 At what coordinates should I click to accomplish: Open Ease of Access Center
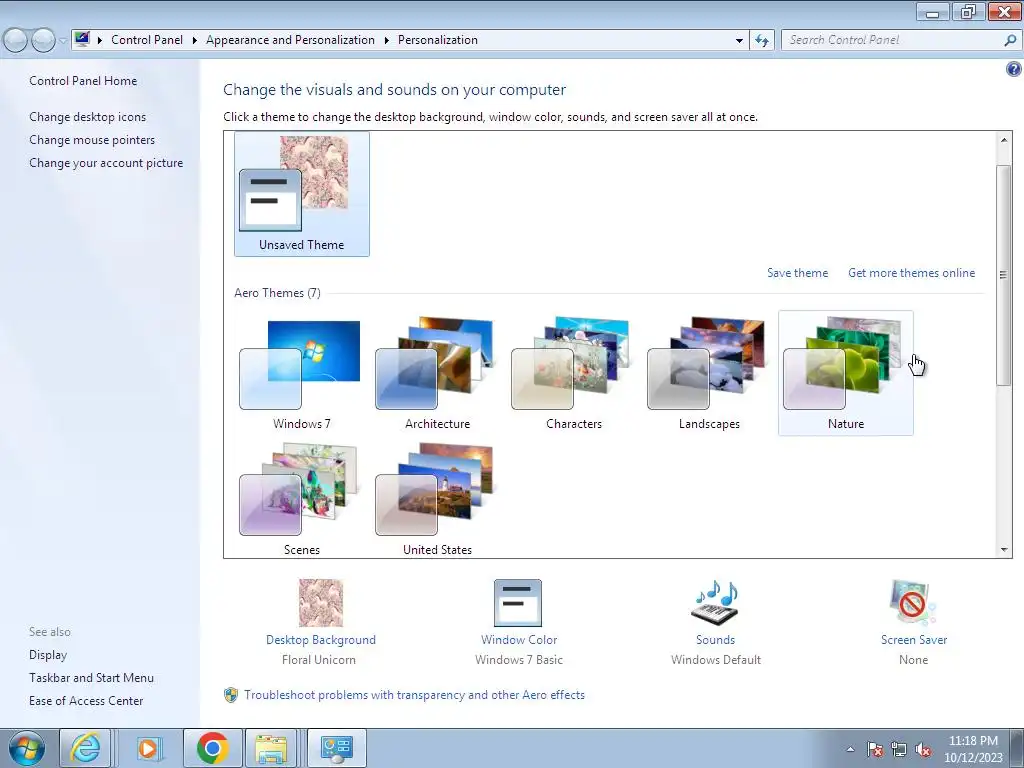86,701
